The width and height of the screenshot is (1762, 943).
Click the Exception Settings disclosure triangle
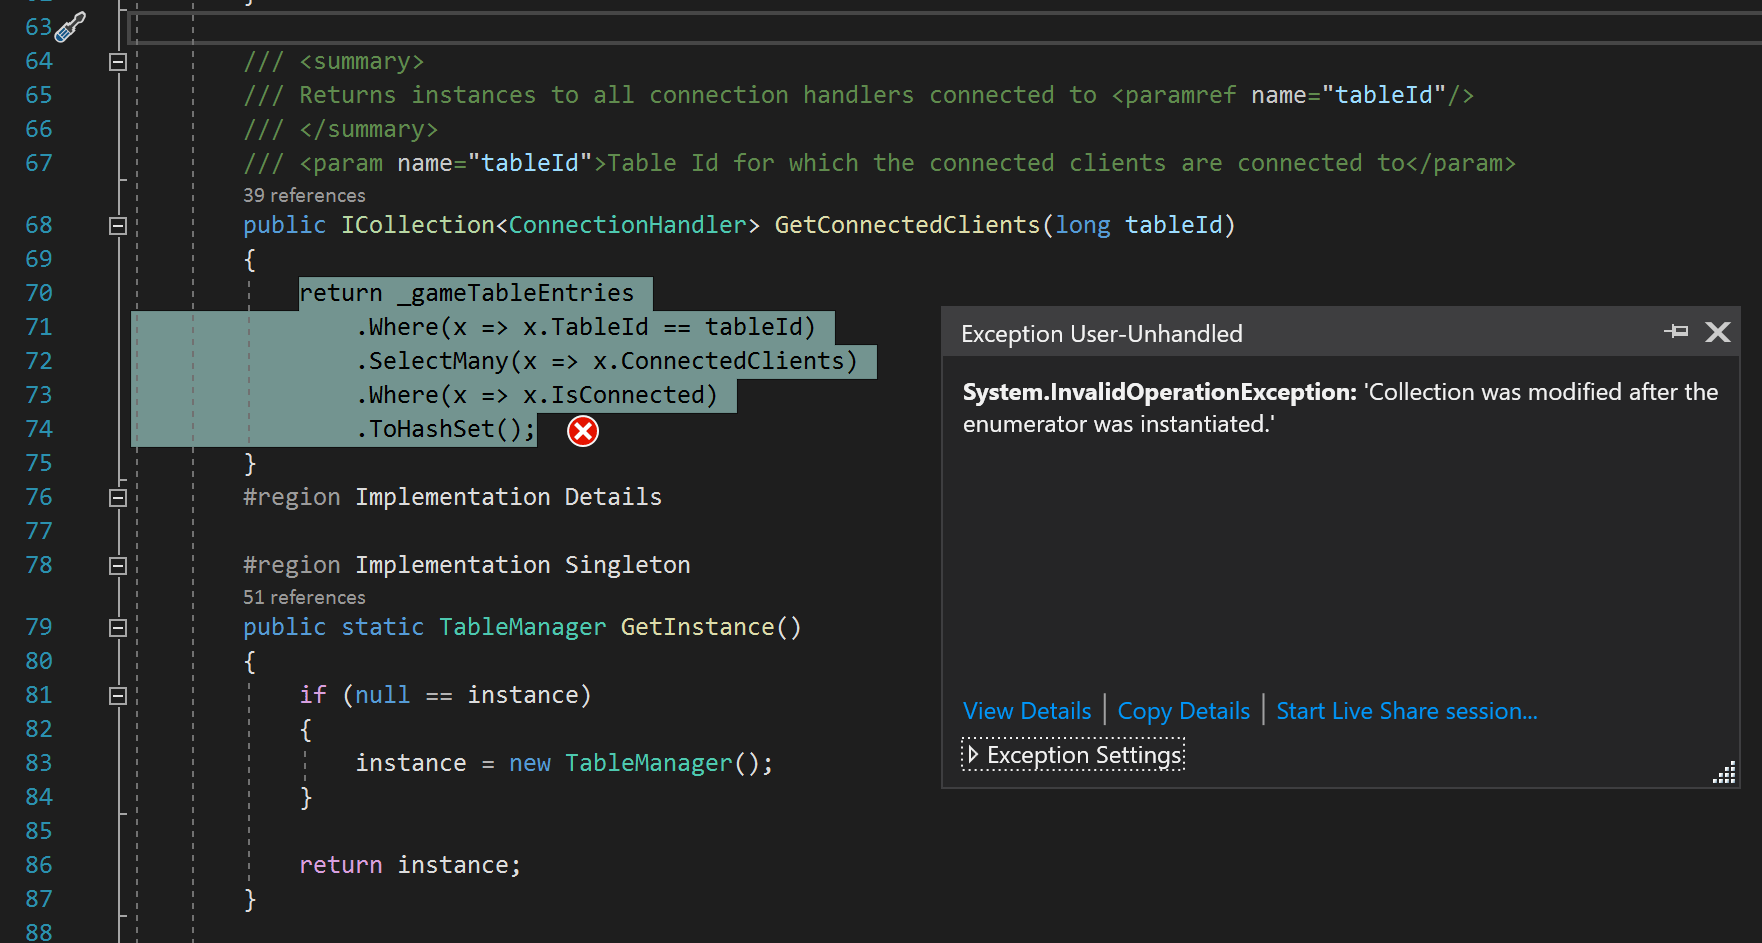[x=973, y=755]
